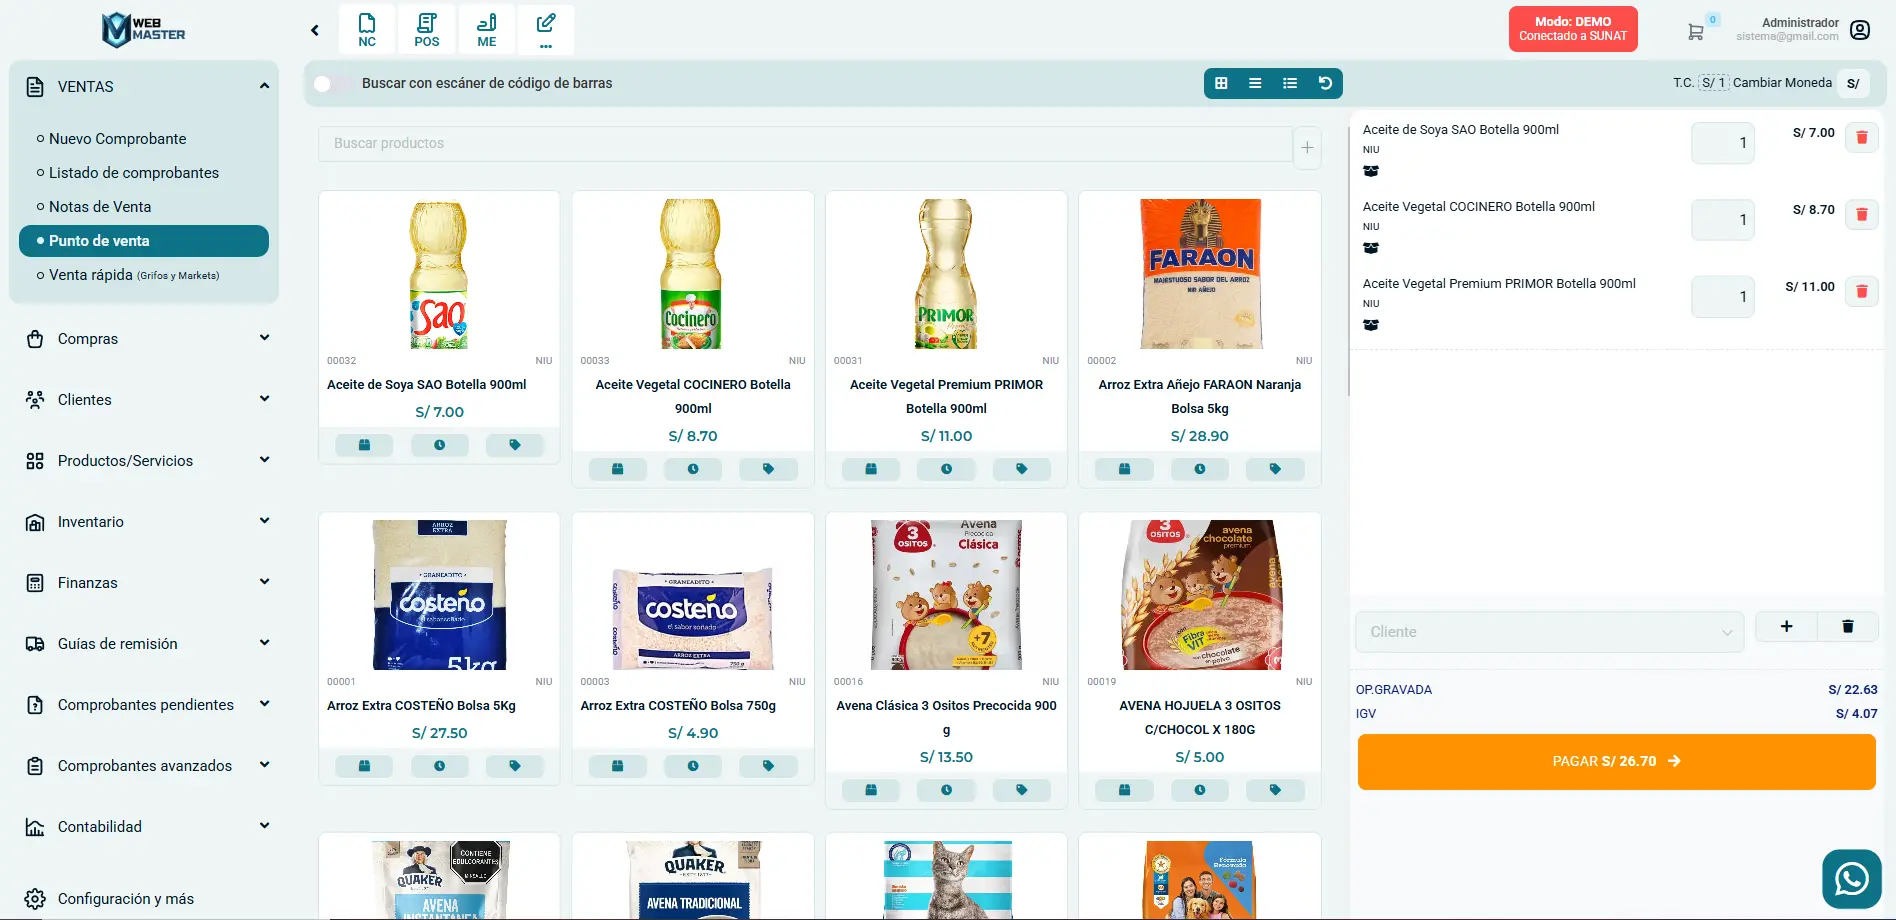Open box icon under PRIMOR cart item
The image size is (1896, 920).
[x=1371, y=325]
